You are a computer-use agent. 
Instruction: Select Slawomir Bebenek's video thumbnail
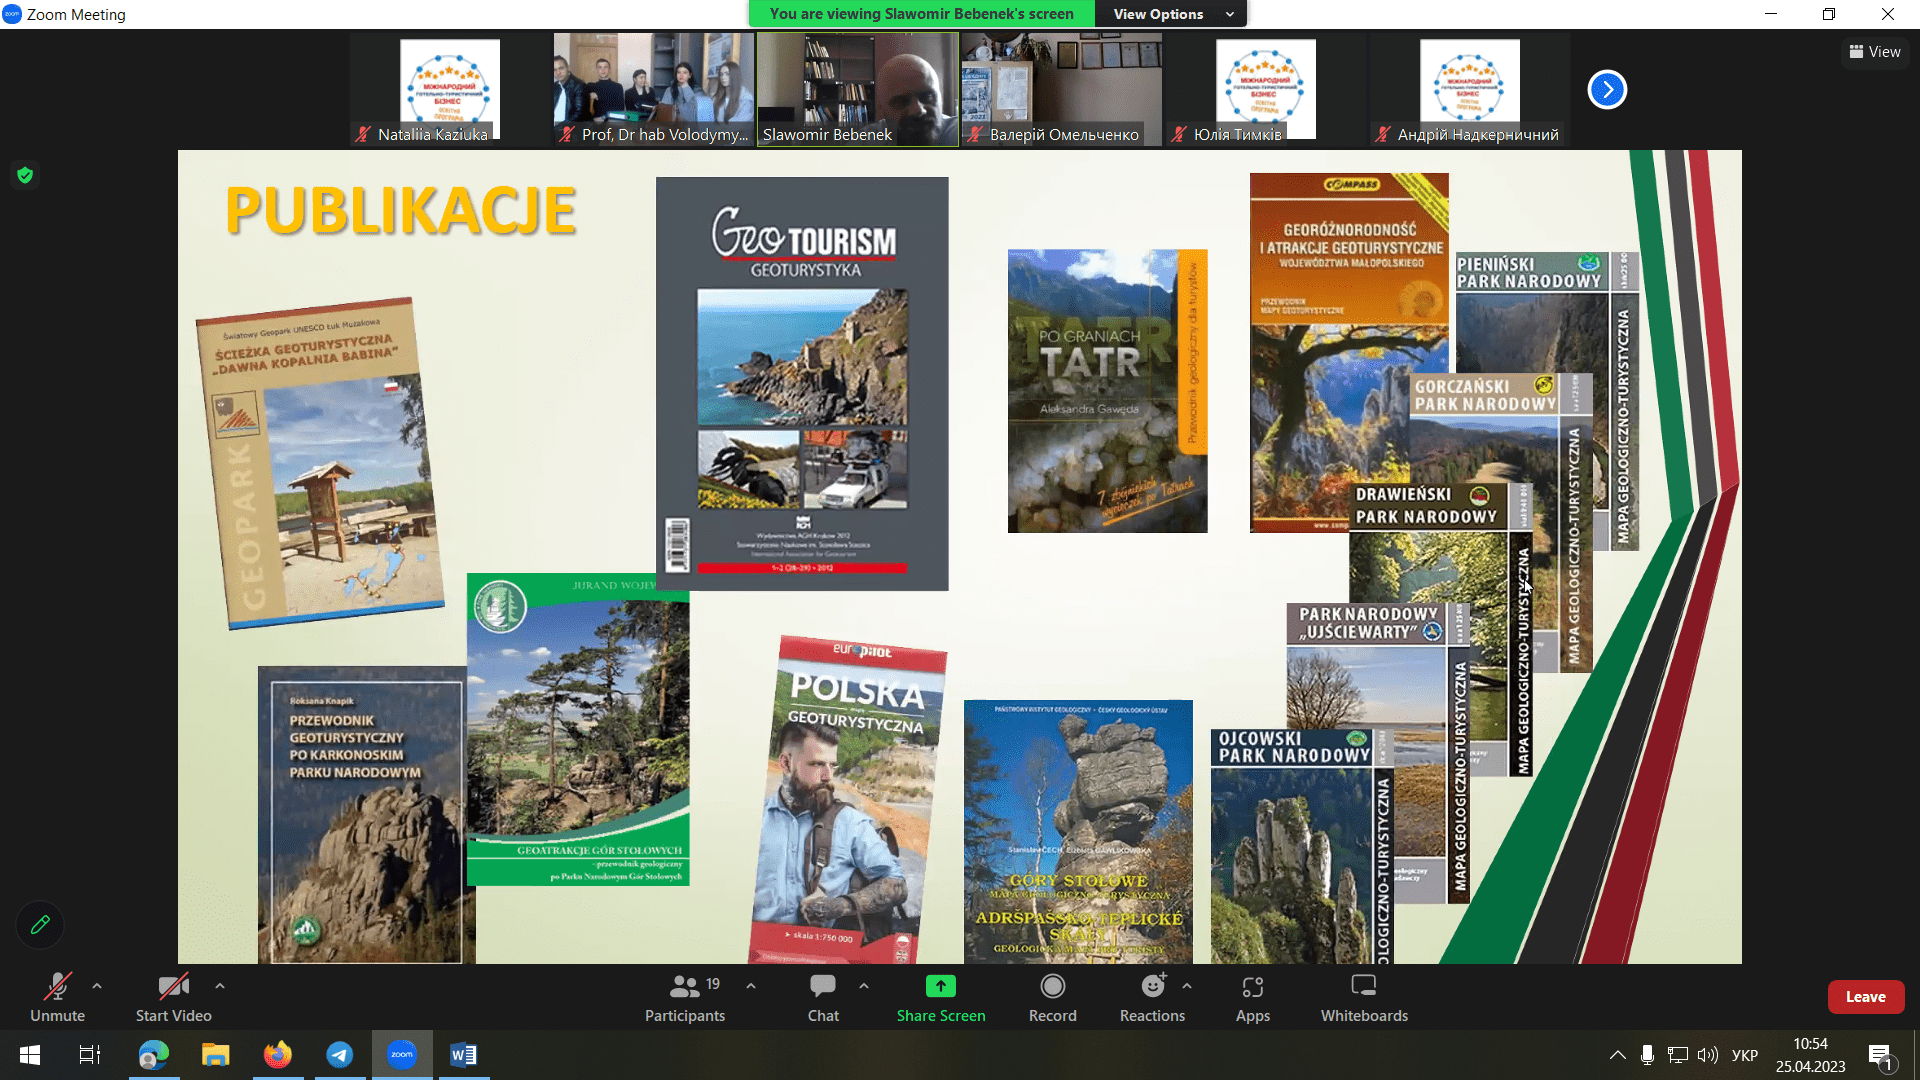857,89
